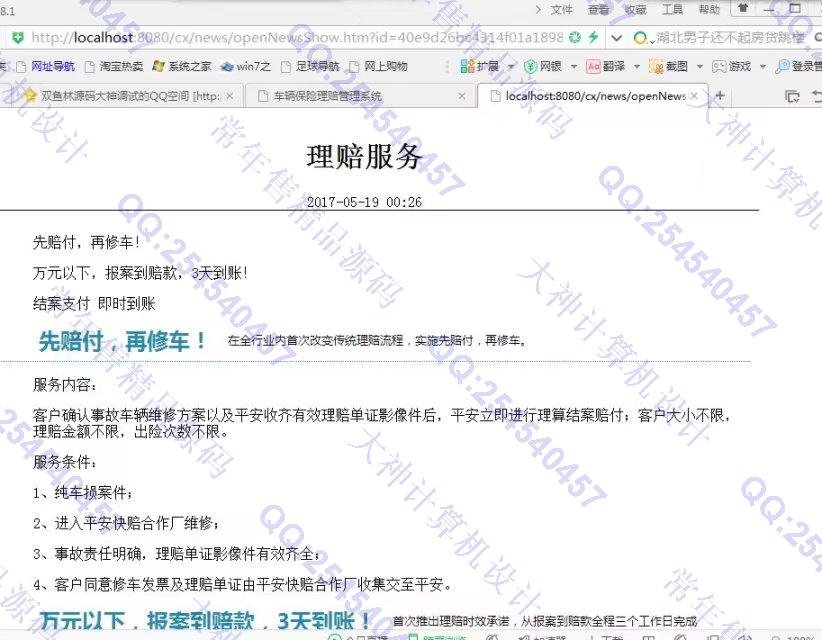Open the win7之 bookmark

coord(245,66)
